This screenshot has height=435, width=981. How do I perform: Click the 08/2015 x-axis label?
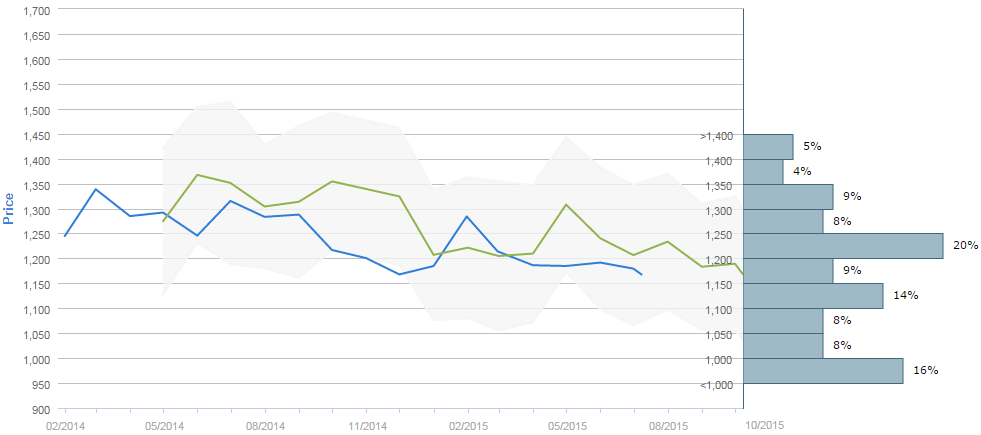(x=668, y=426)
